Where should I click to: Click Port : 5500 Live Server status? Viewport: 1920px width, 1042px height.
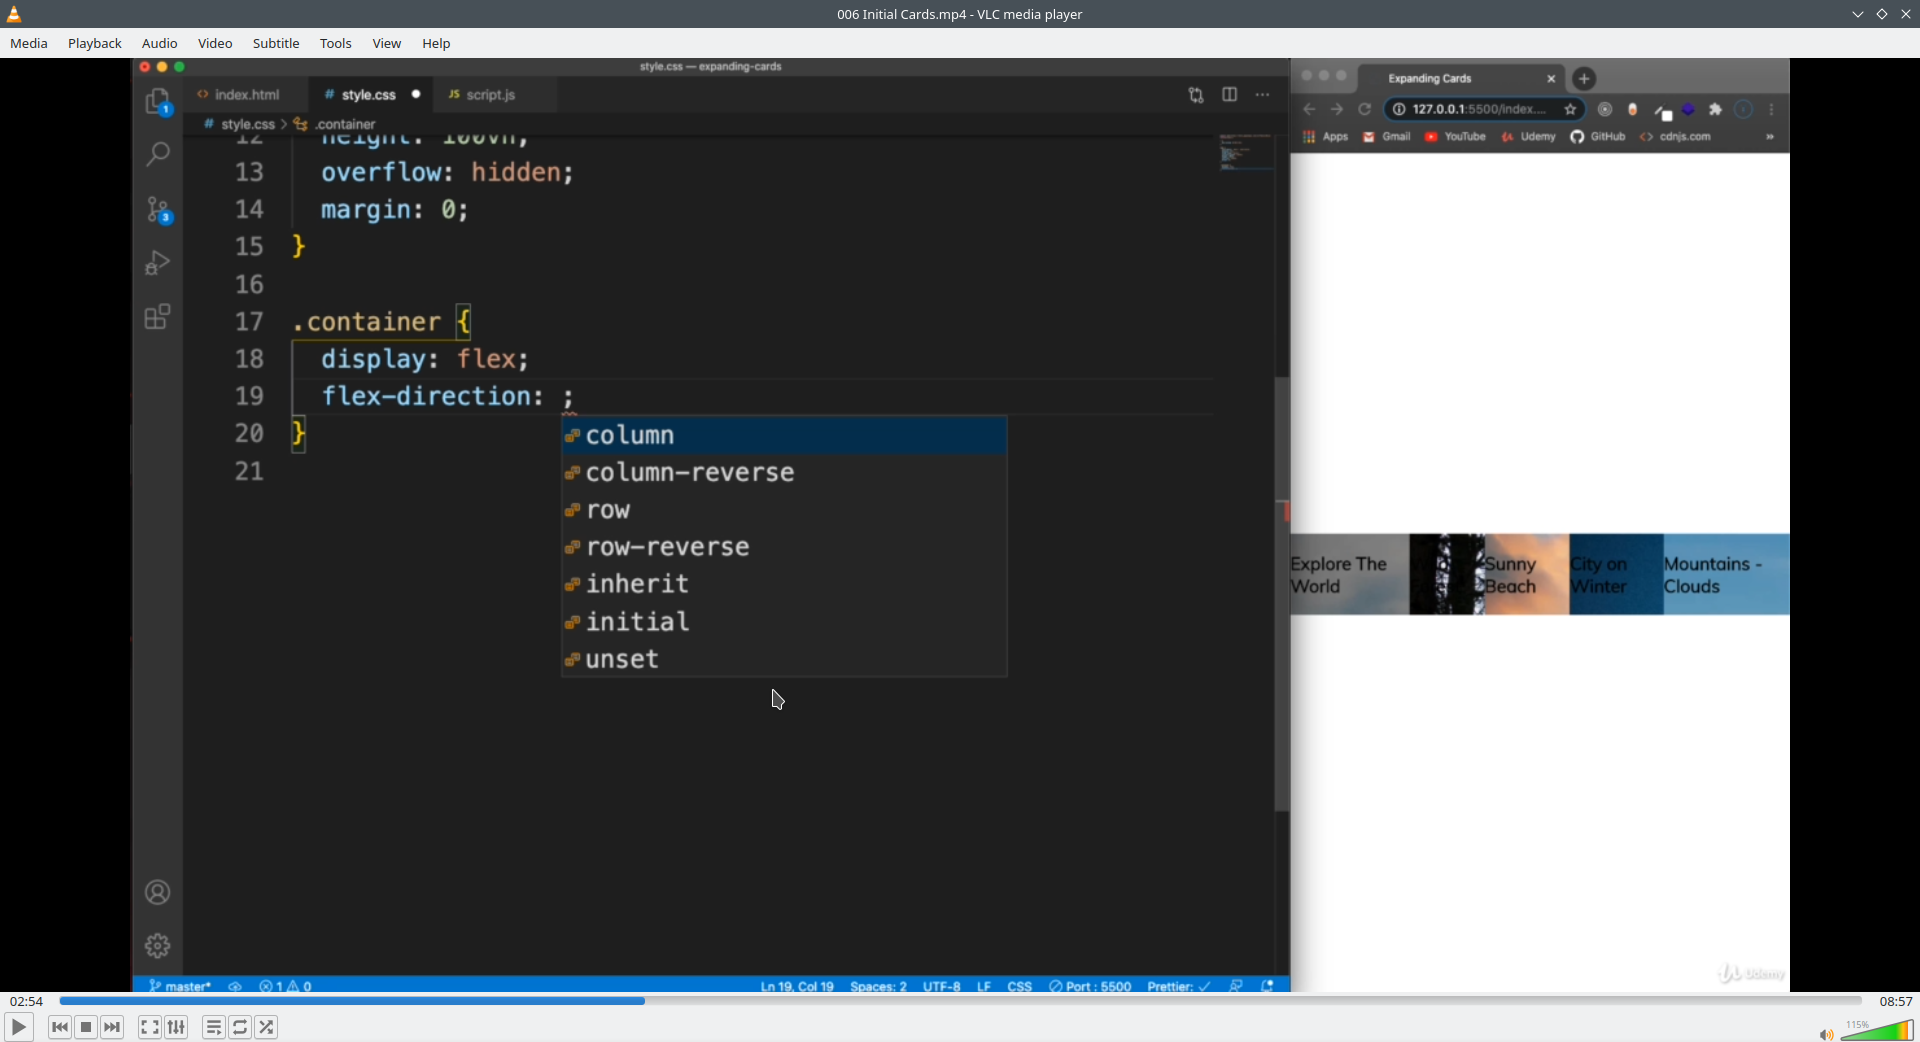coord(1090,986)
